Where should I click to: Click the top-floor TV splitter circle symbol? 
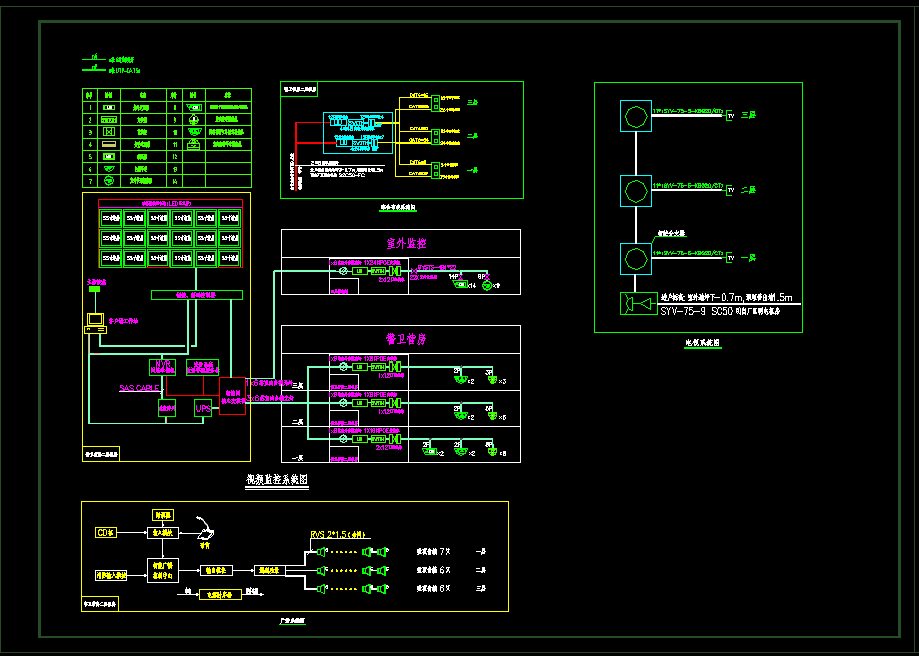tap(634, 116)
